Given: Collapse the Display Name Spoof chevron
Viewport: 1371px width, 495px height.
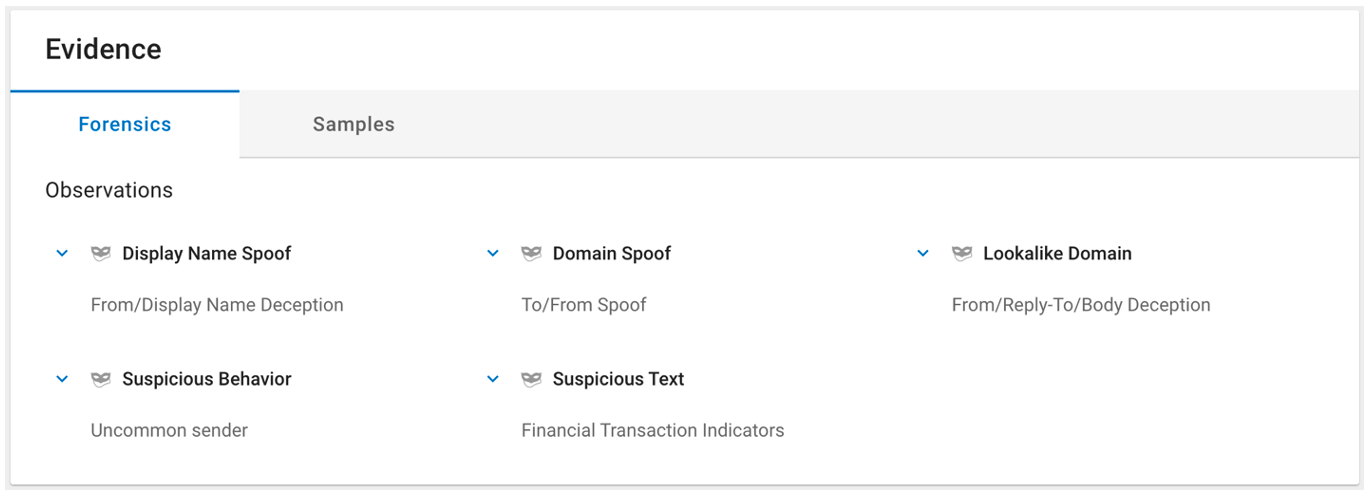Looking at the screenshot, I should (x=62, y=254).
